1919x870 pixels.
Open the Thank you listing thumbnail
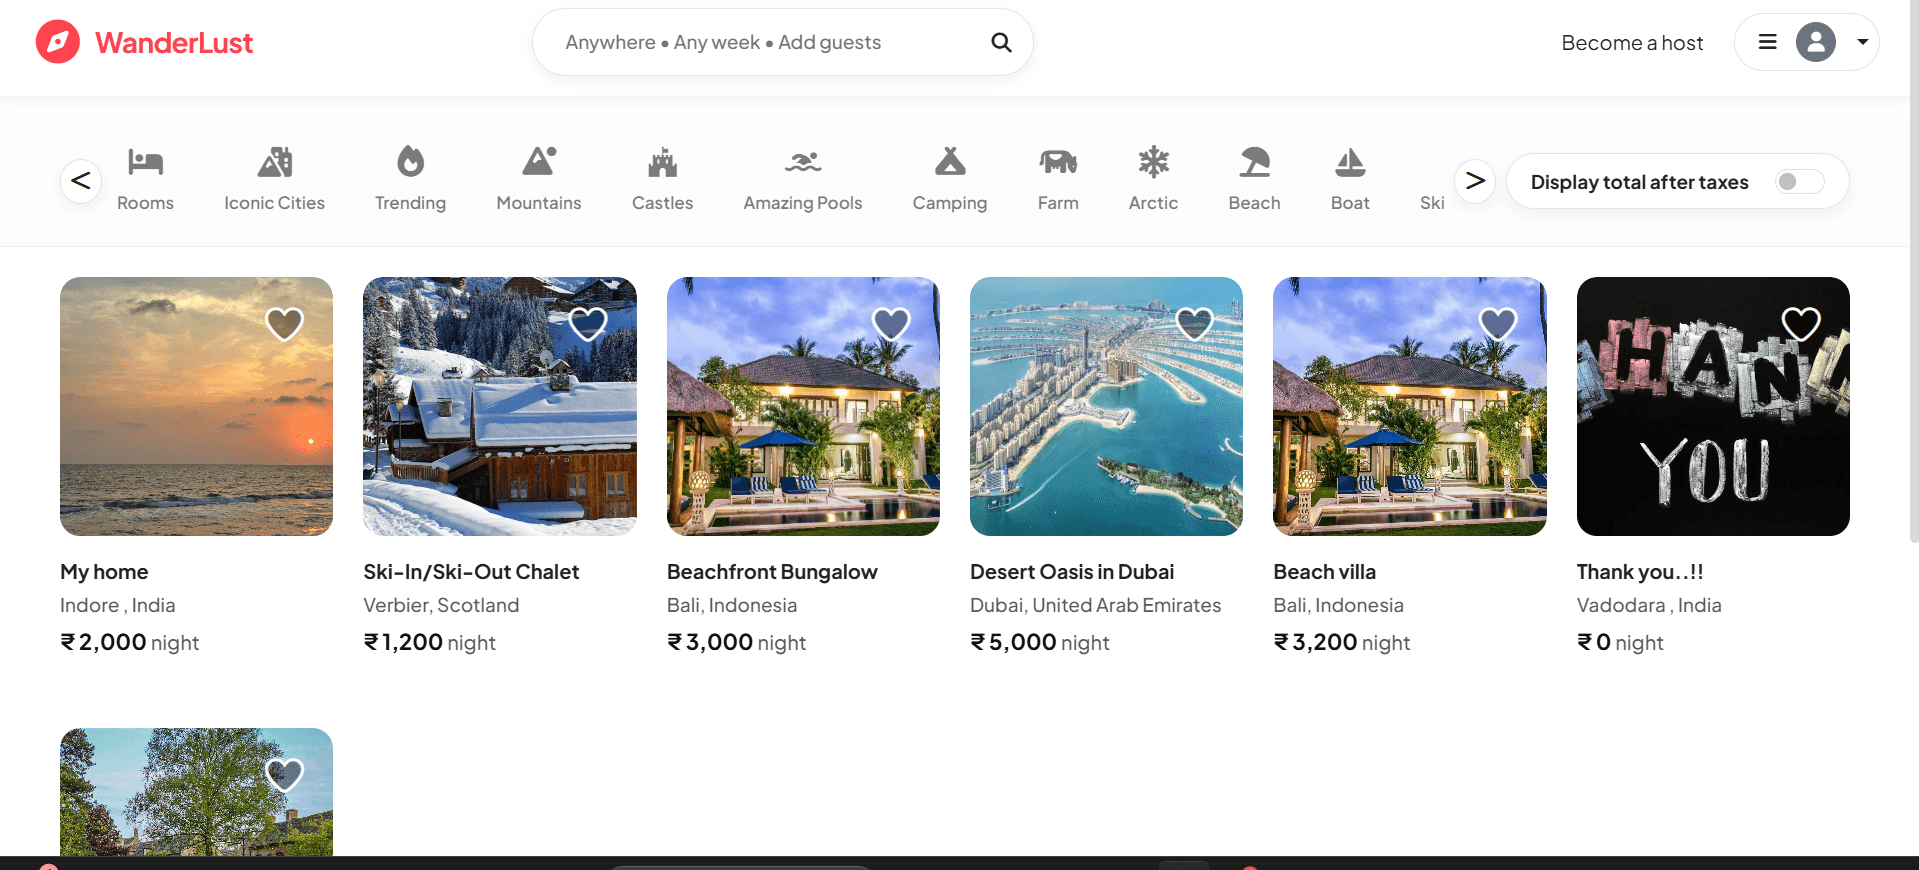coord(1713,406)
